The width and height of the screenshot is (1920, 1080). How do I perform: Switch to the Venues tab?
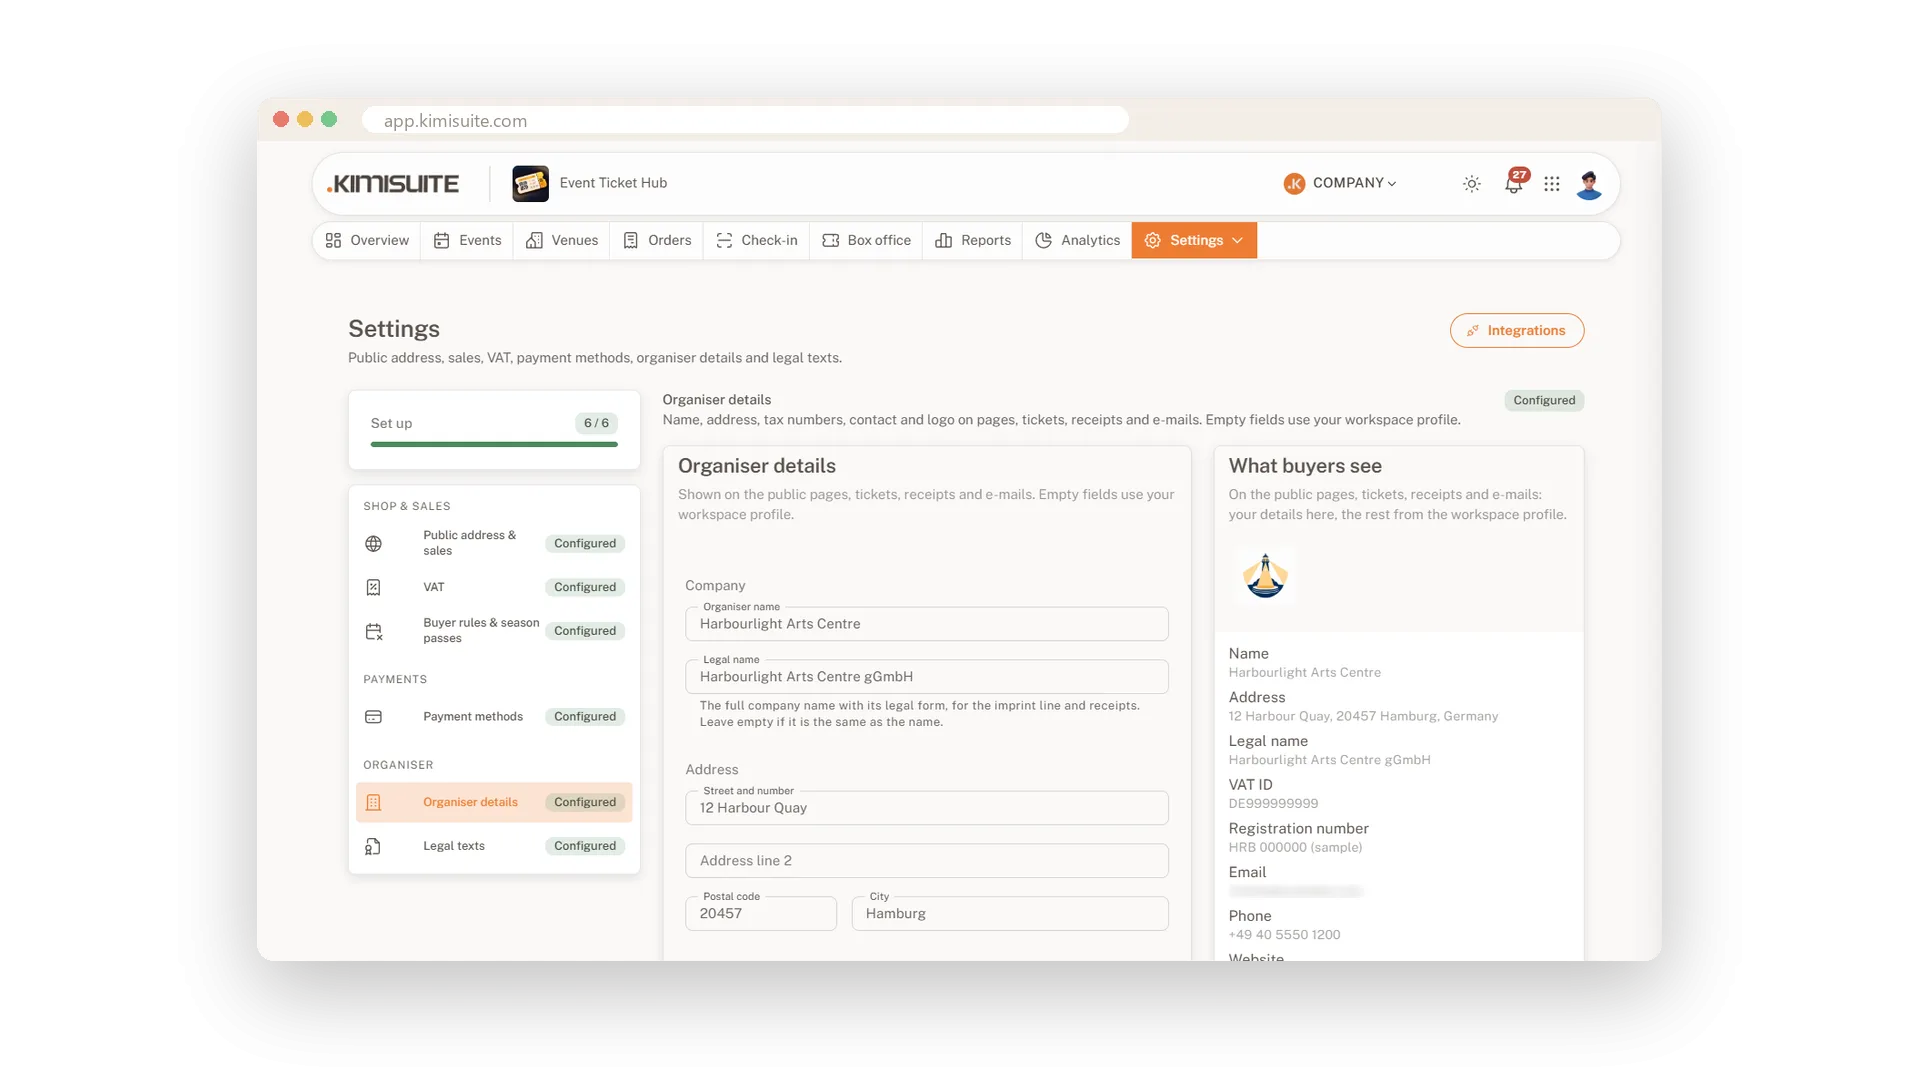coord(562,241)
